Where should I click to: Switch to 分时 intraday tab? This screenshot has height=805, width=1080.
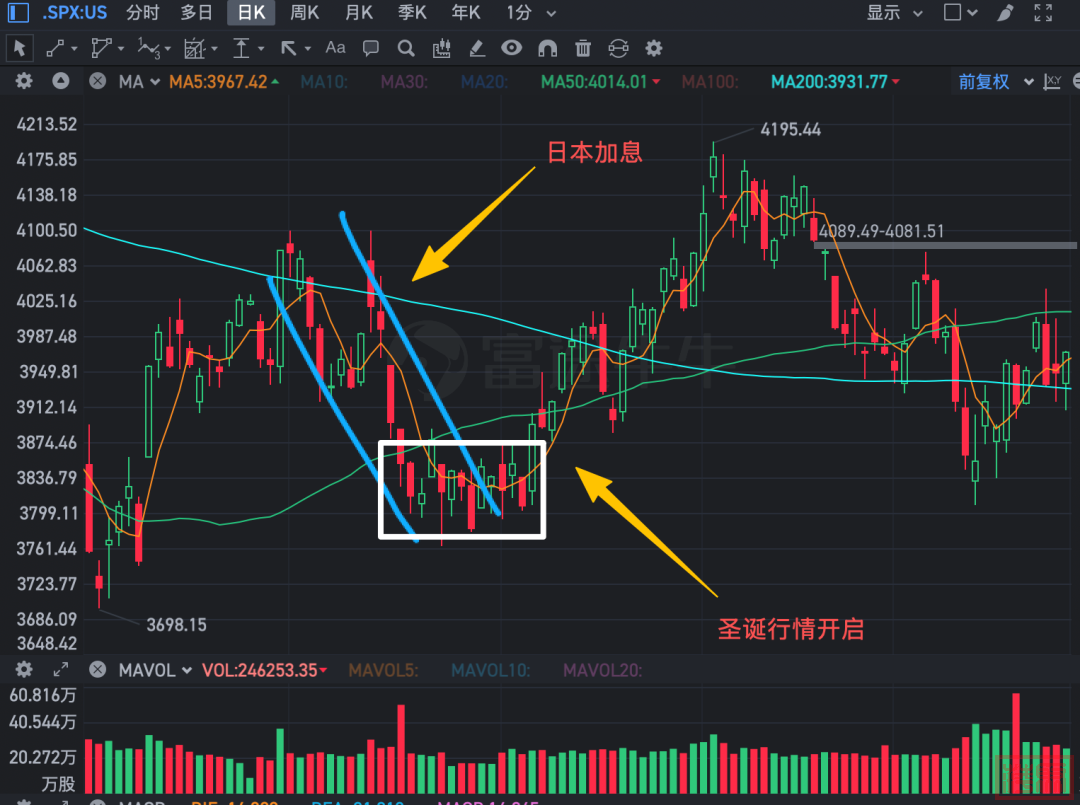(143, 13)
